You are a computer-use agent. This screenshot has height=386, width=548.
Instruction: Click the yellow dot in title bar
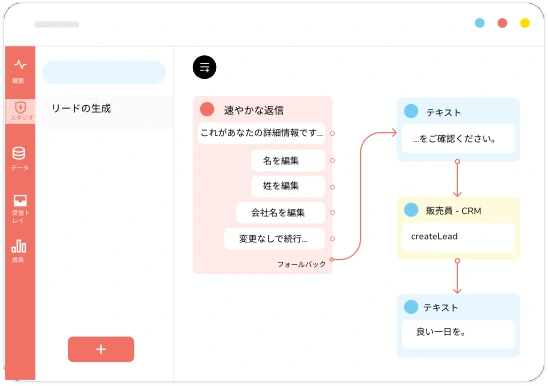pyautogui.click(x=525, y=23)
